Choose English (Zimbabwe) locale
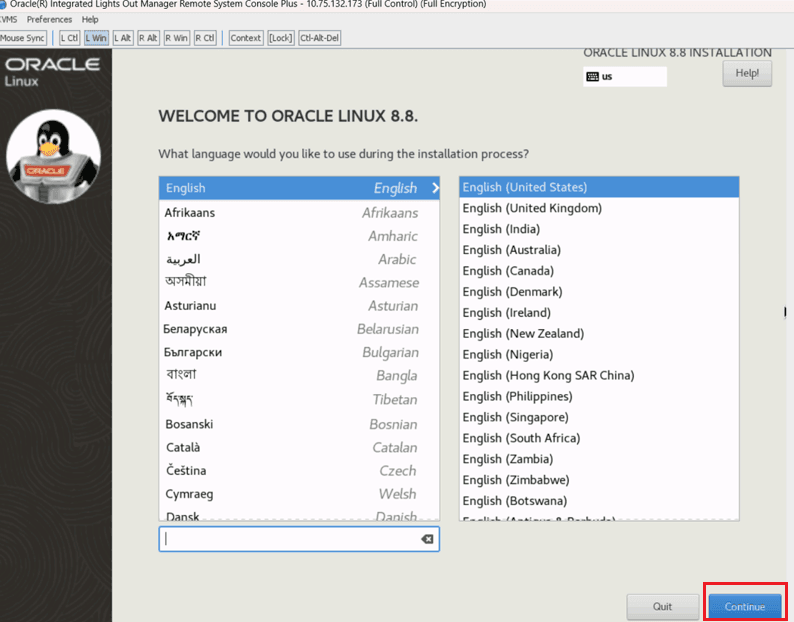 pos(599,480)
